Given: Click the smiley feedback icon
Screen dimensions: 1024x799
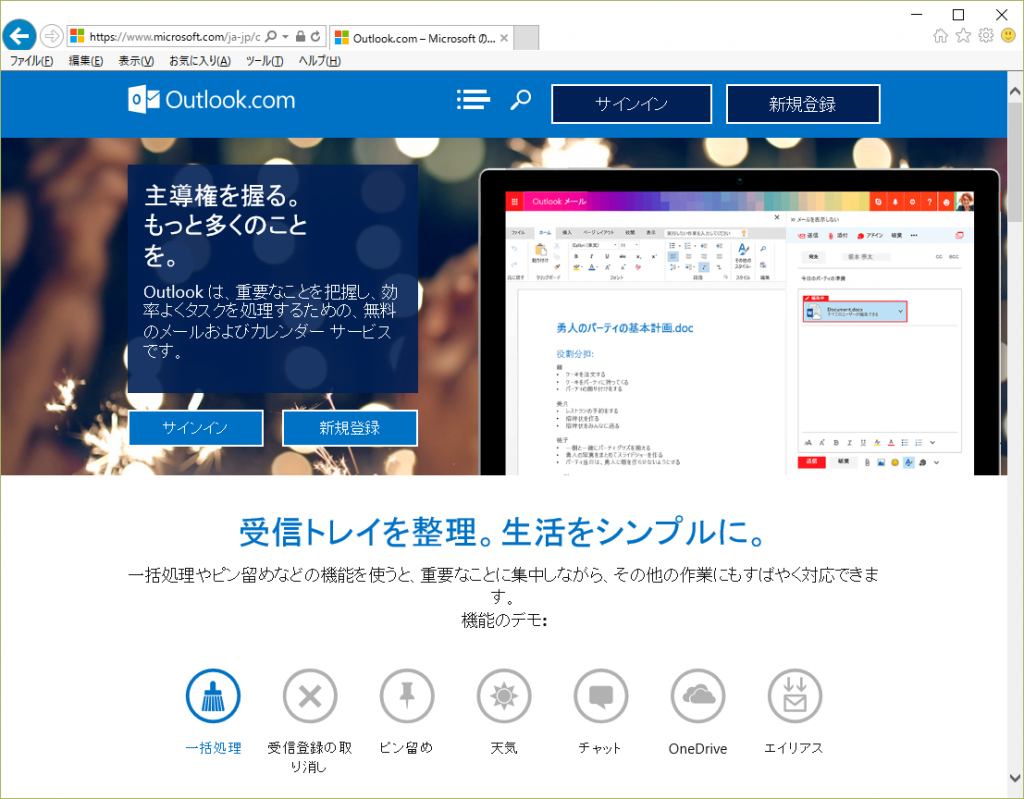Looking at the screenshot, I should tap(1008, 35).
